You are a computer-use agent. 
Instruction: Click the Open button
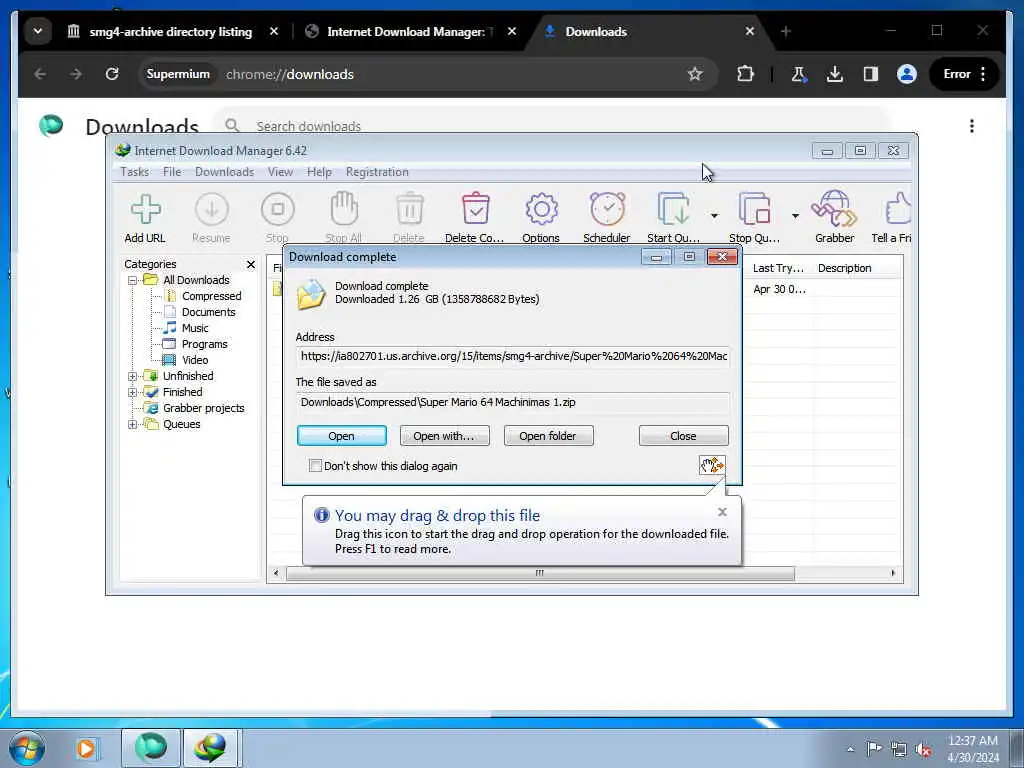342,436
